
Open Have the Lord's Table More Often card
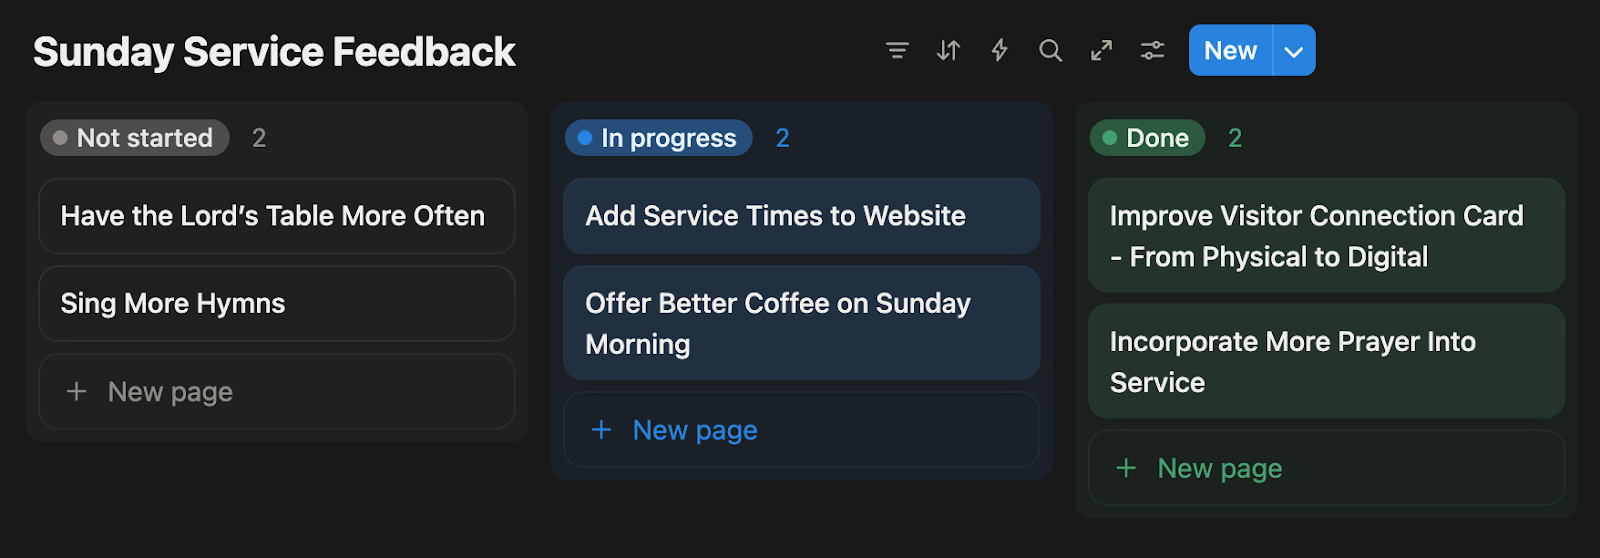277,216
